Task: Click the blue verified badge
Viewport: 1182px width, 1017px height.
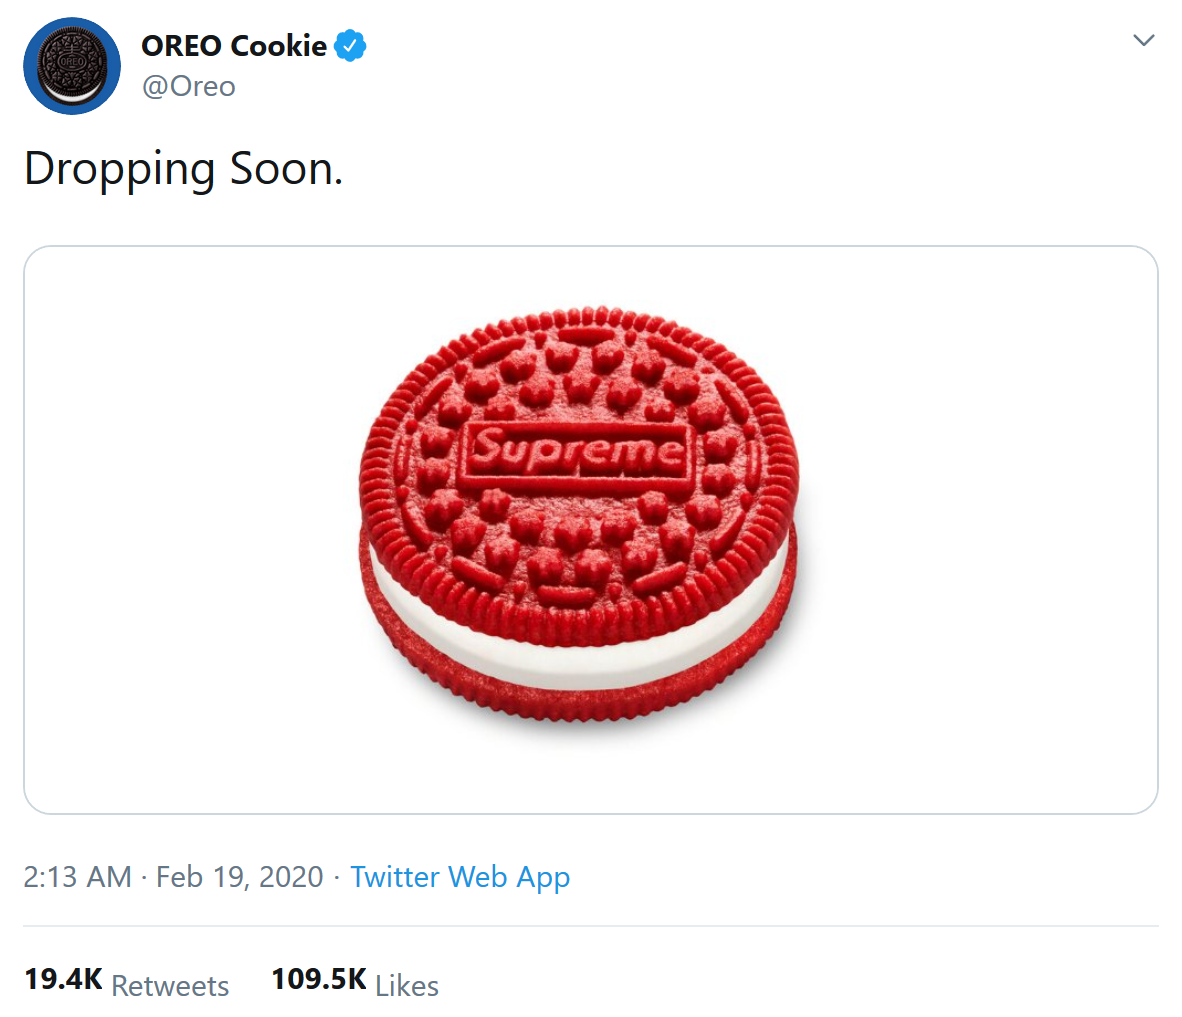Action: point(350,46)
